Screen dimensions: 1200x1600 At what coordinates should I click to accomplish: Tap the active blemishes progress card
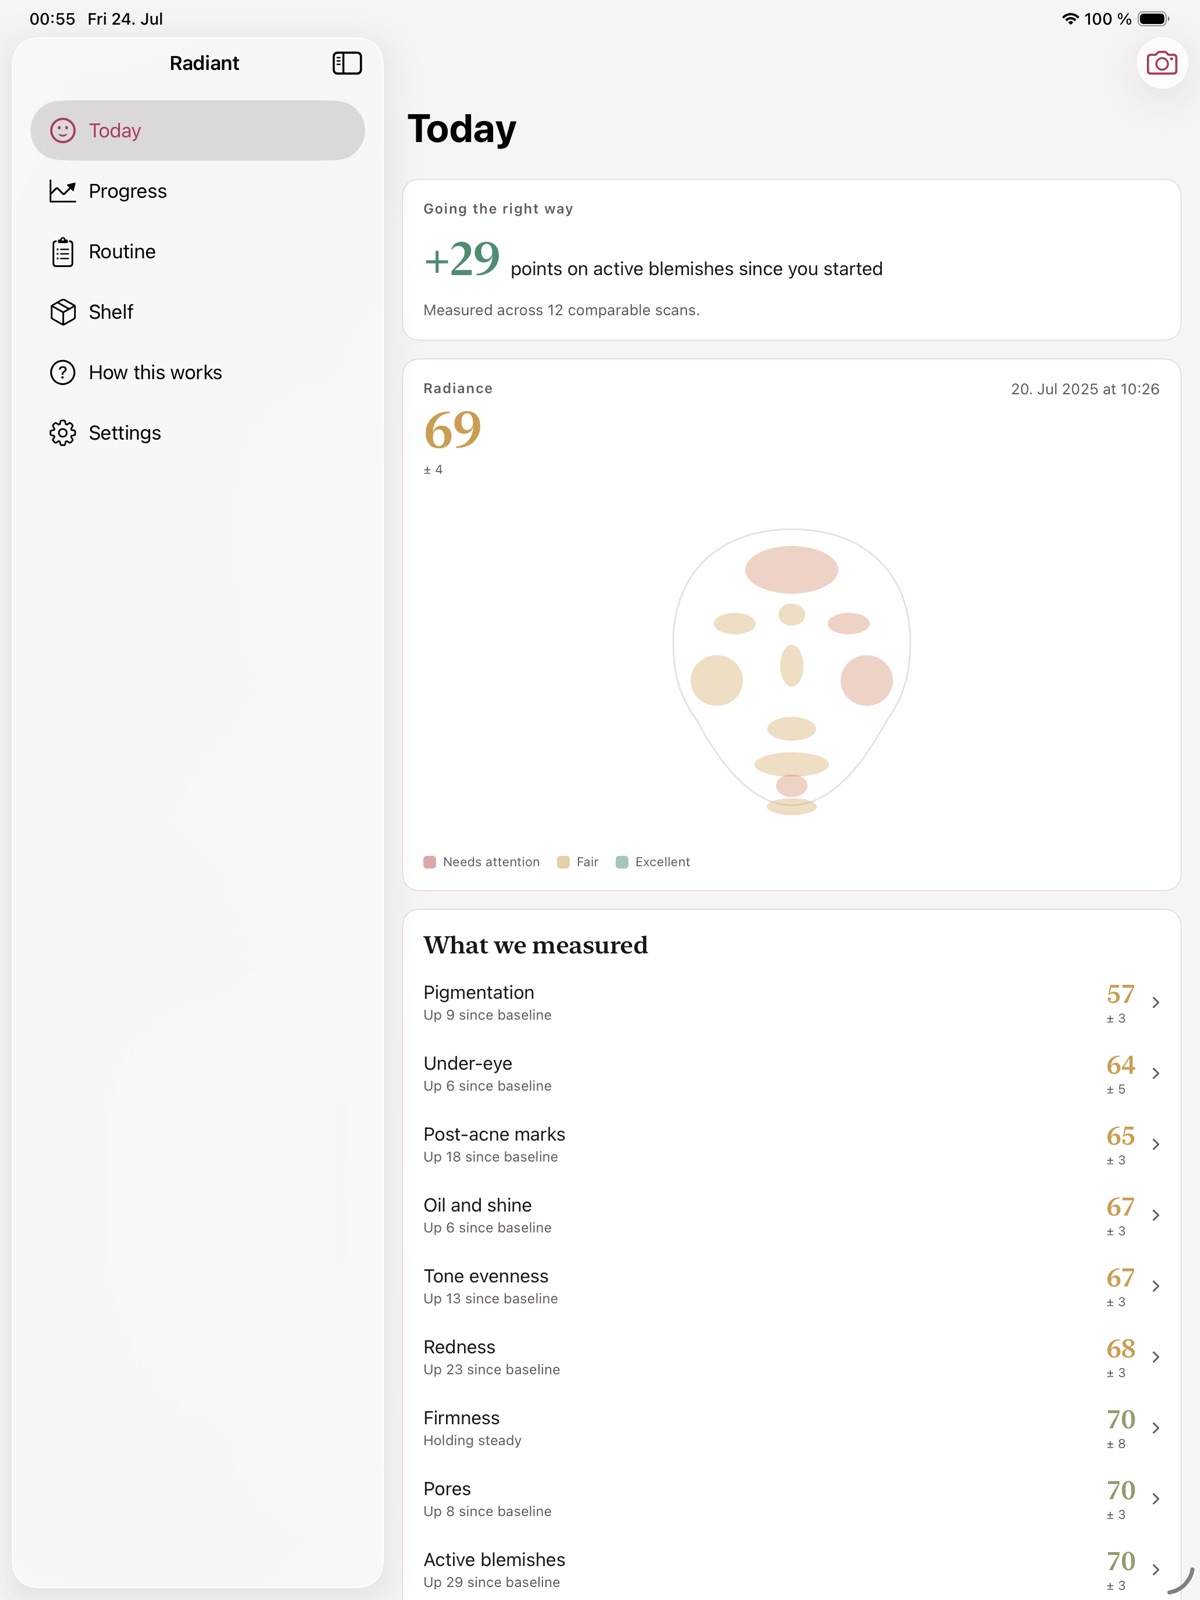pyautogui.click(x=792, y=260)
